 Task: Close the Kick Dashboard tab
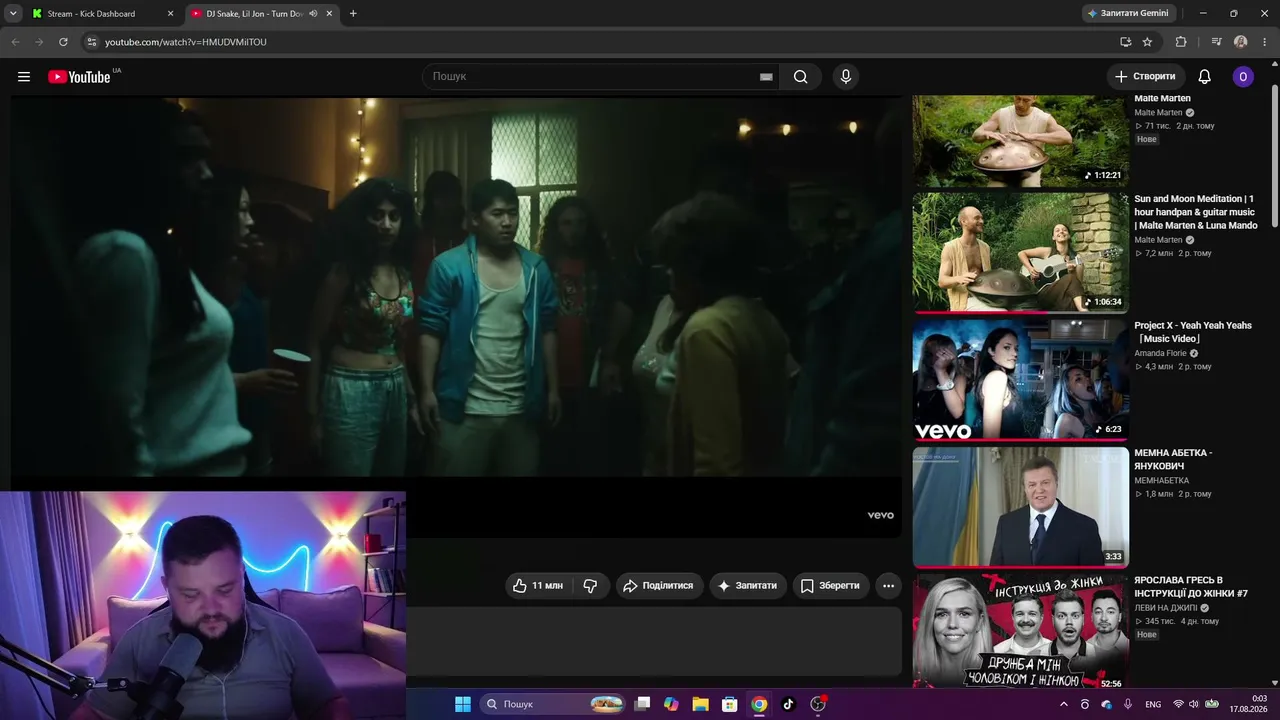pyautogui.click(x=170, y=14)
